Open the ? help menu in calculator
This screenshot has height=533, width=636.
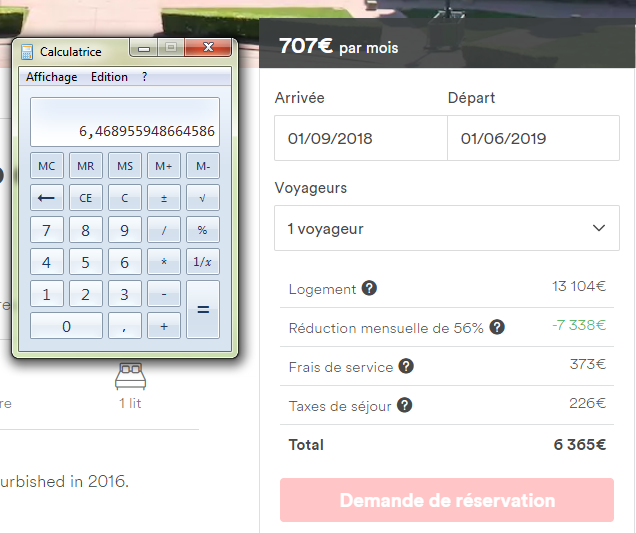click(x=144, y=77)
